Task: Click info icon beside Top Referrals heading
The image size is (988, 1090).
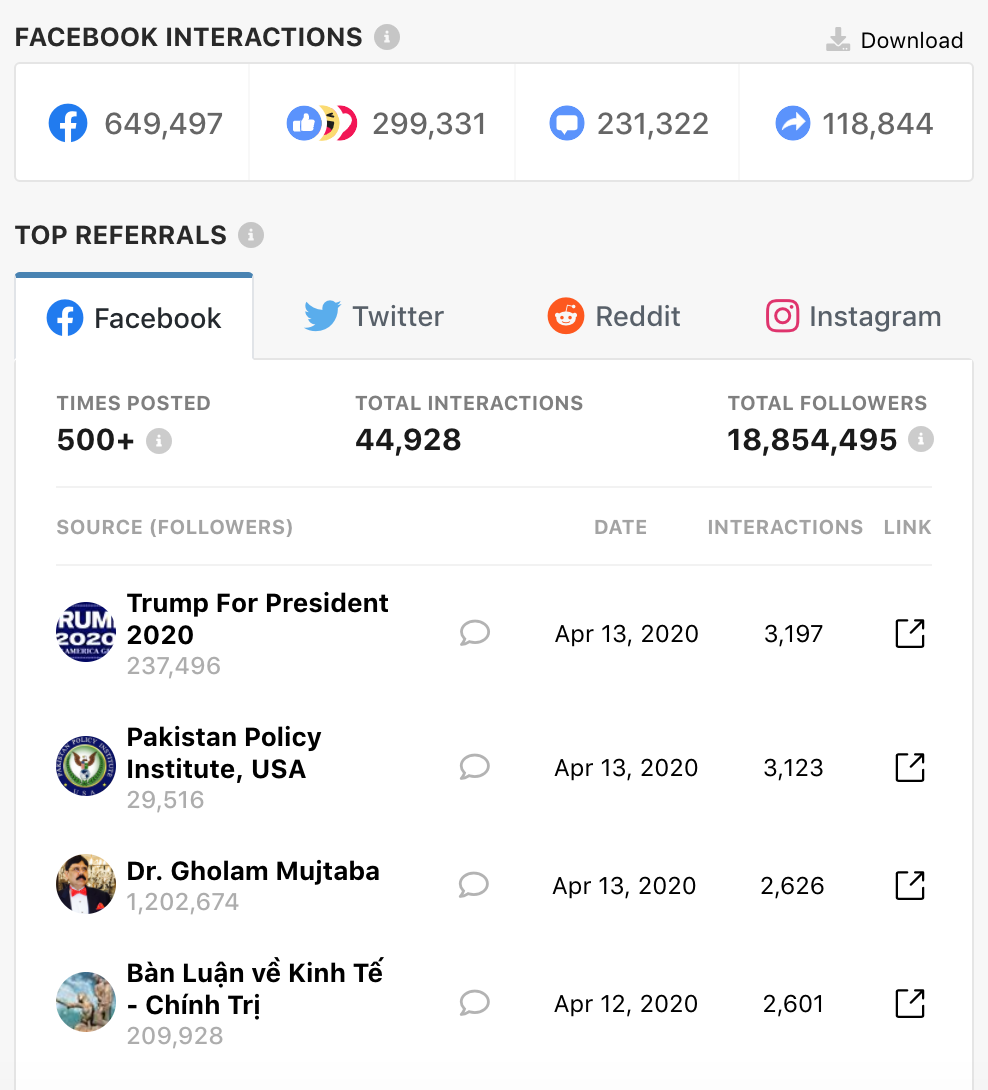Action: 251,236
